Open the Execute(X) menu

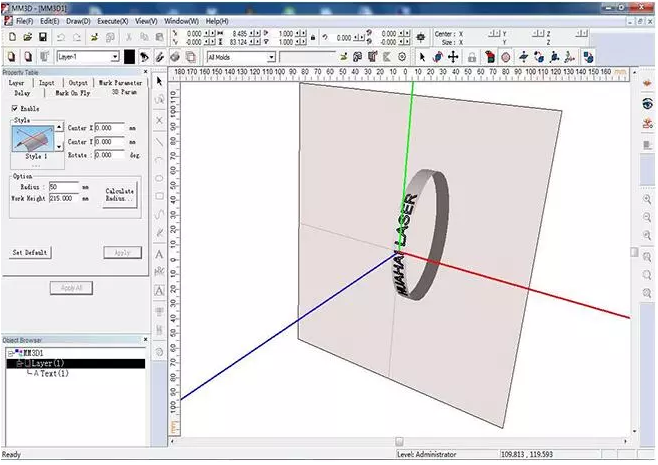112,21
